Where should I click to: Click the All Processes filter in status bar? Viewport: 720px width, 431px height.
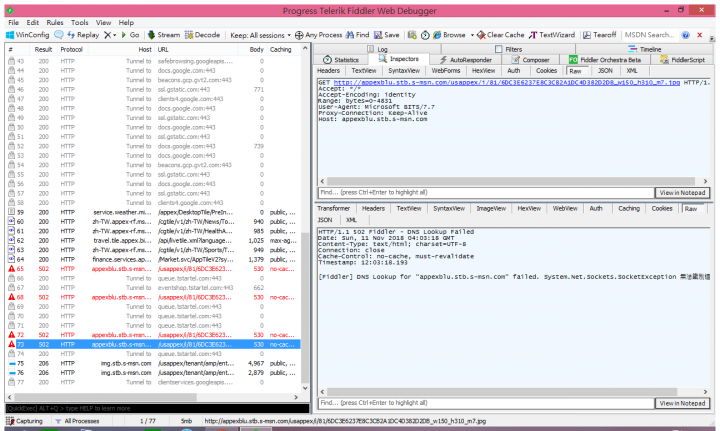[x=77, y=421]
